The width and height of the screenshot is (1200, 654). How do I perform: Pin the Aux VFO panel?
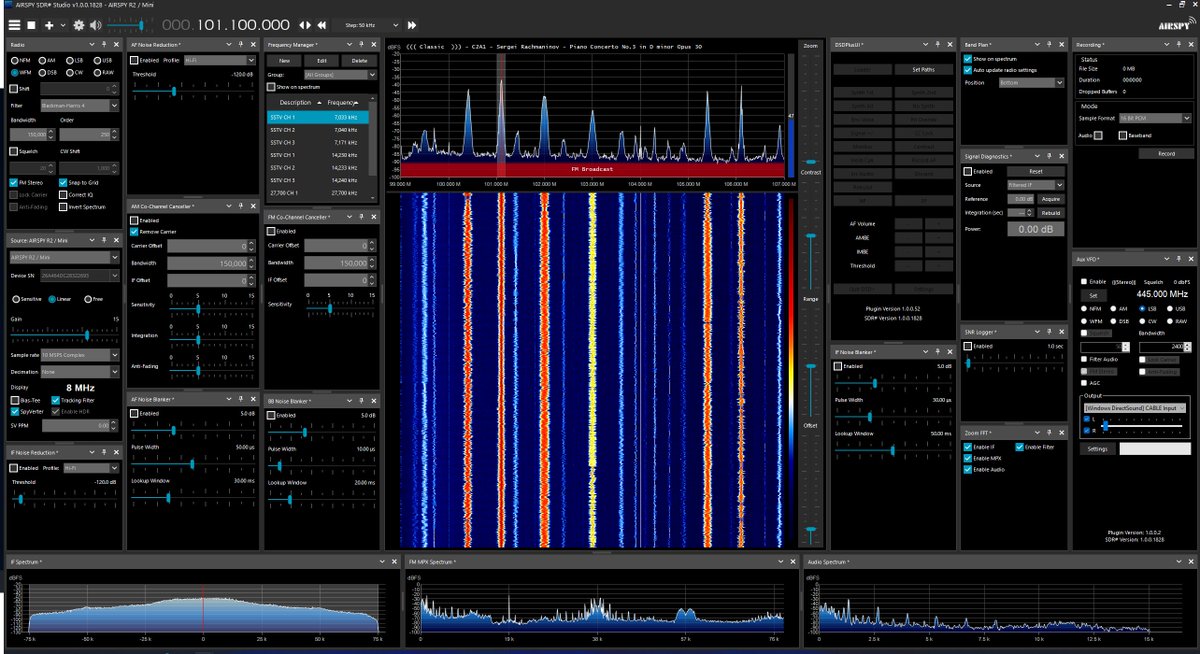pyautogui.click(x=1179, y=259)
